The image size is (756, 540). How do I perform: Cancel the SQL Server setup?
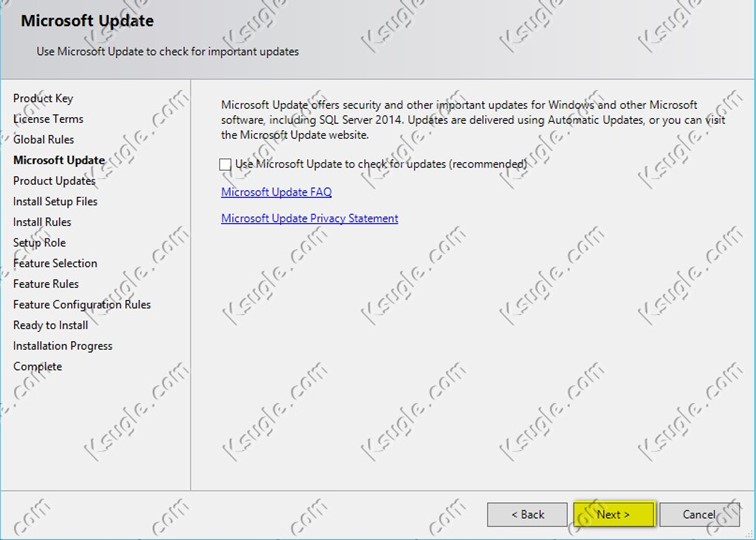tap(699, 514)
